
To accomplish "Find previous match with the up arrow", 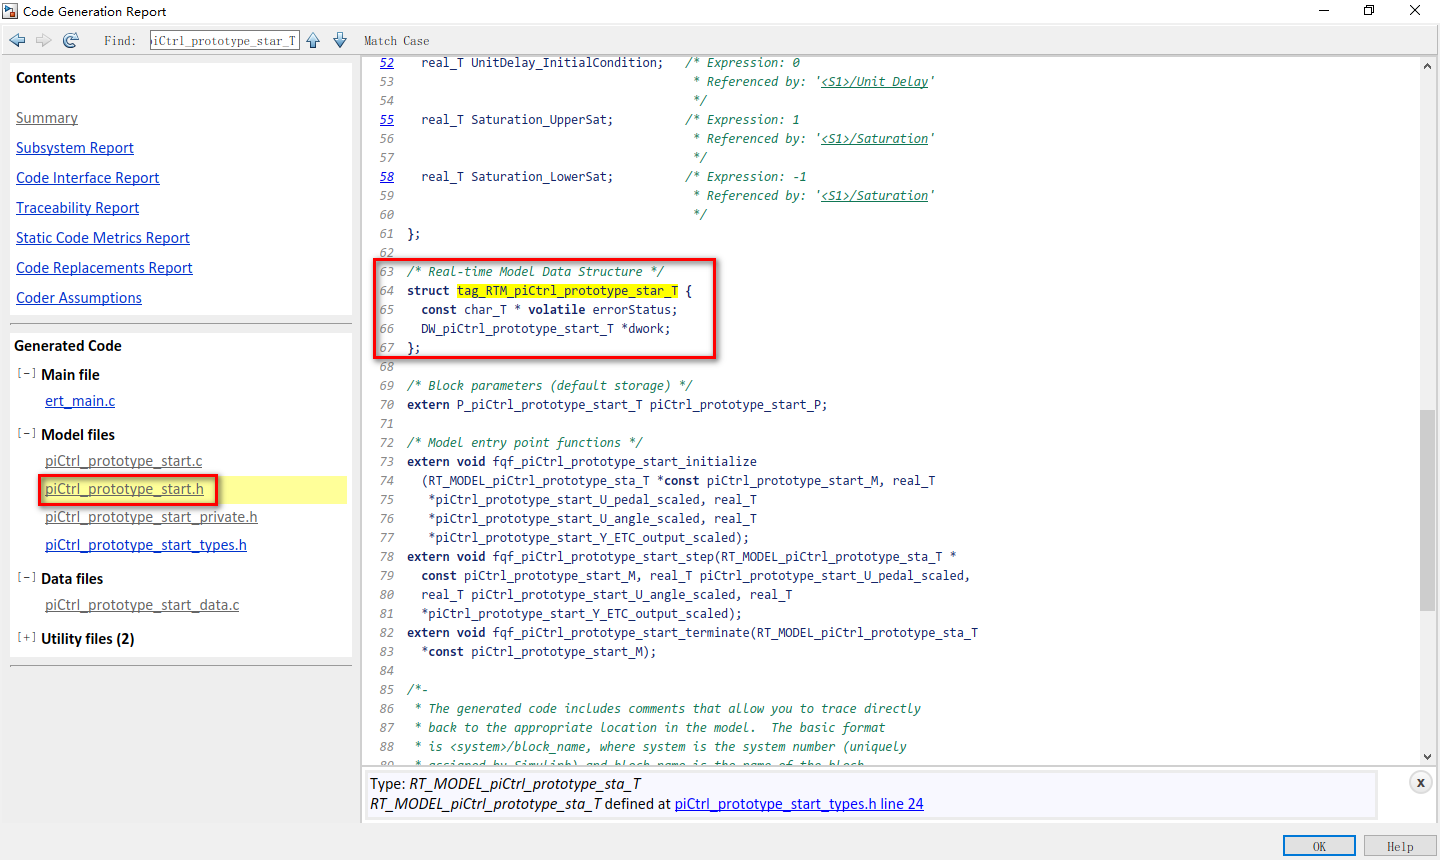I will pos(314,40).
